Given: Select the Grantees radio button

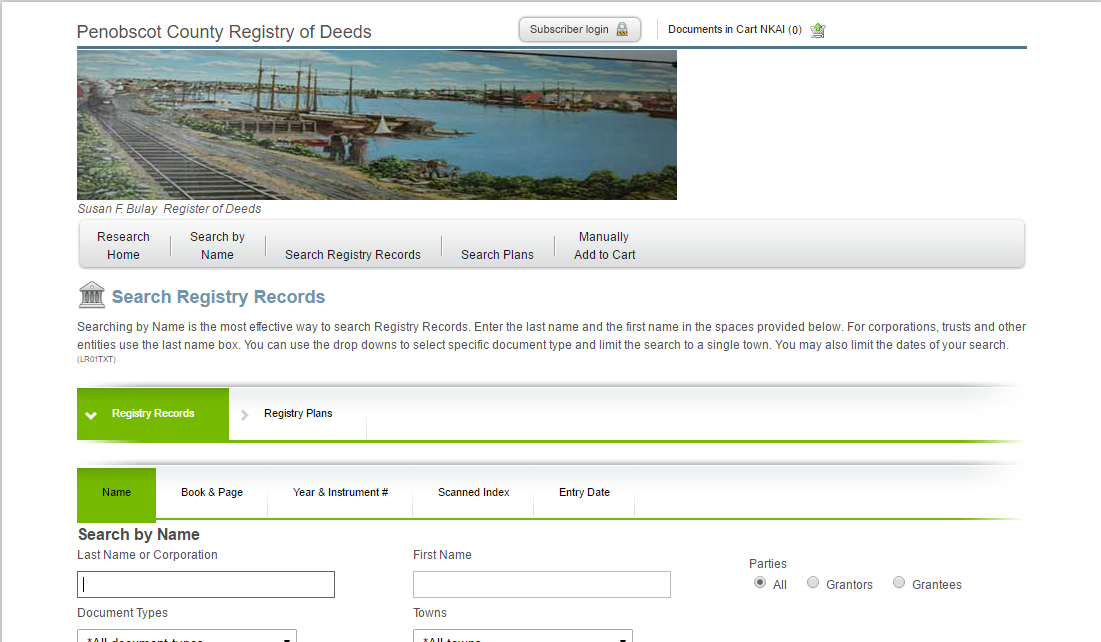Looking at the screenshot, I should pyautogui.click(x=899, y=582).
